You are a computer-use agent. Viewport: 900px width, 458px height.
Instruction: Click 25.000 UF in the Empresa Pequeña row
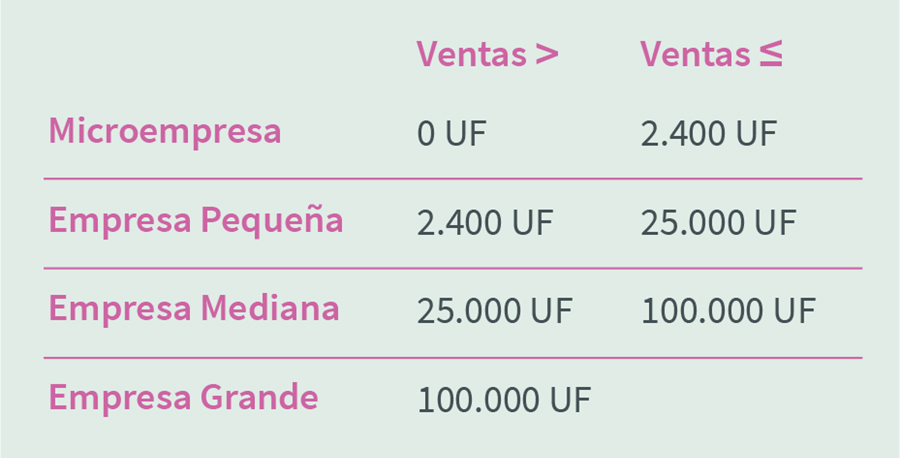(718, 222)
